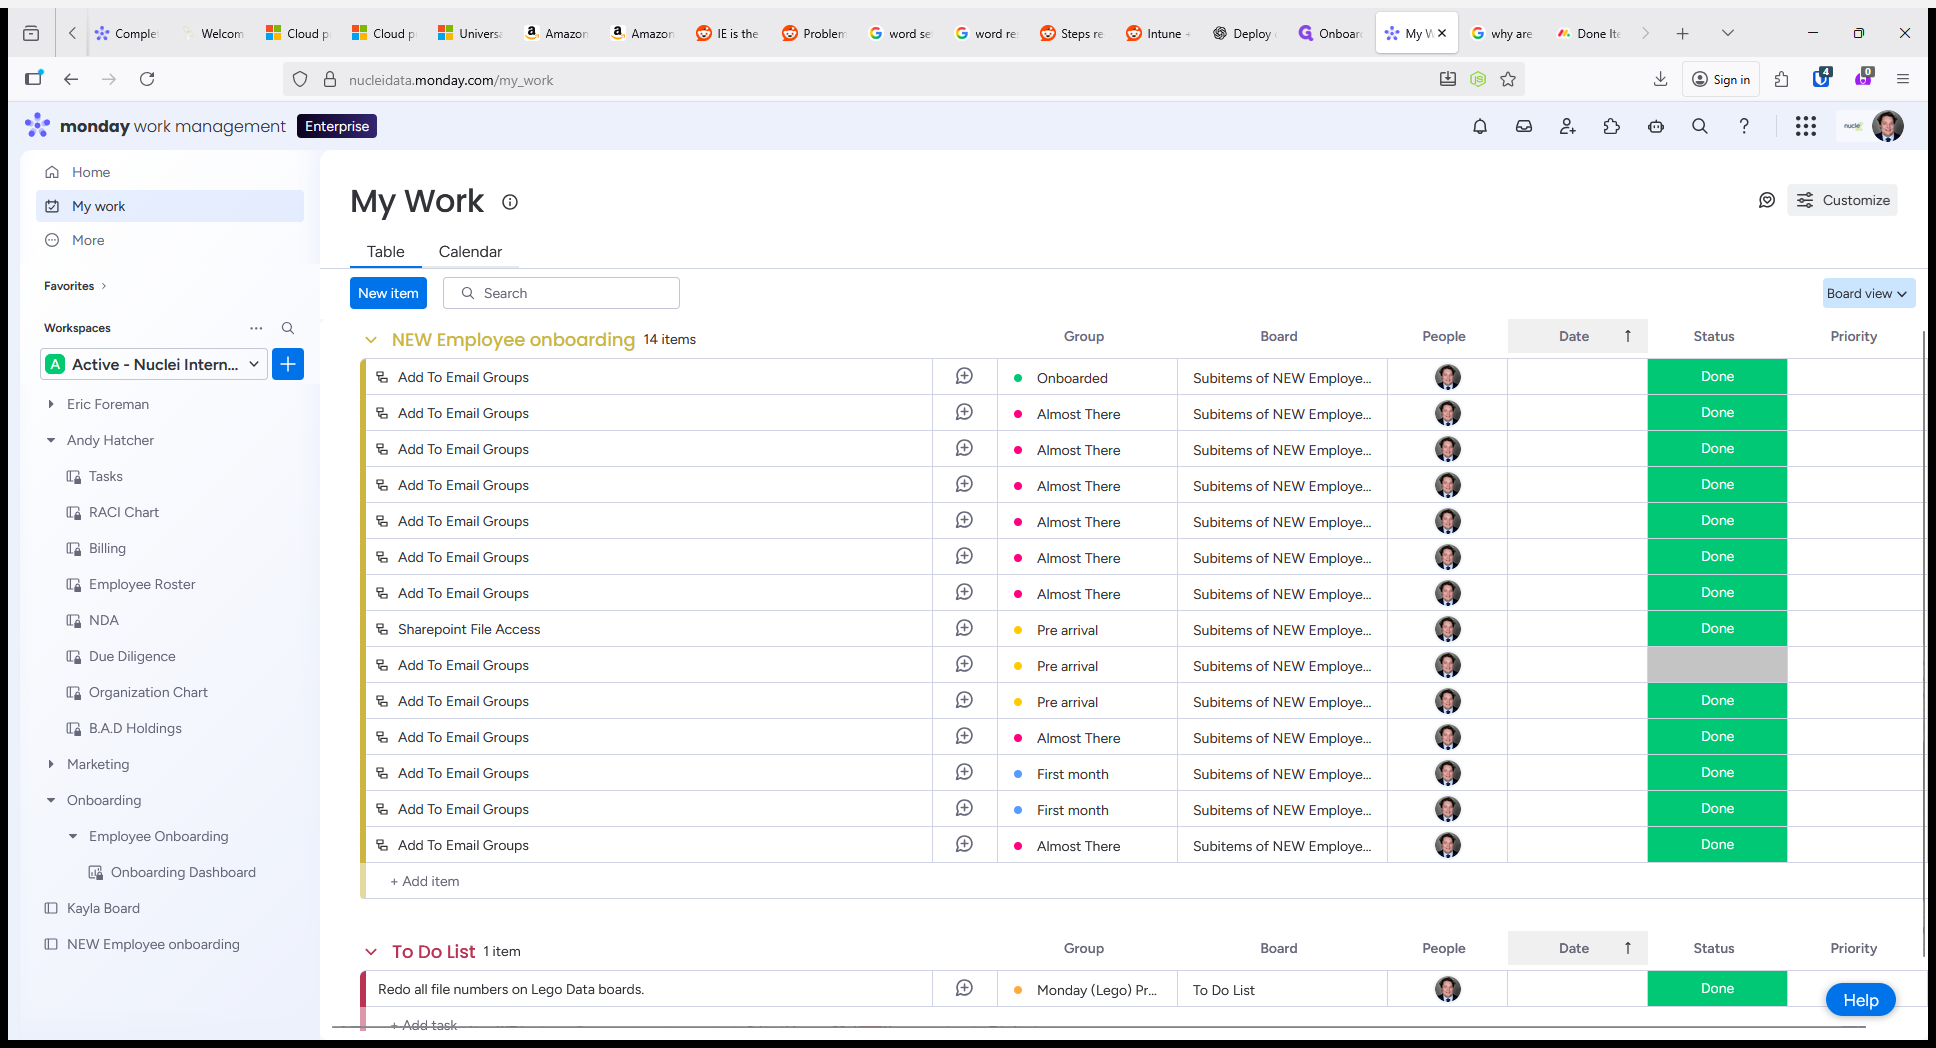Viewport: 1936px width, 1048px height.
Task: Collapse the To Do List group
Action: [x=371, y=952]
